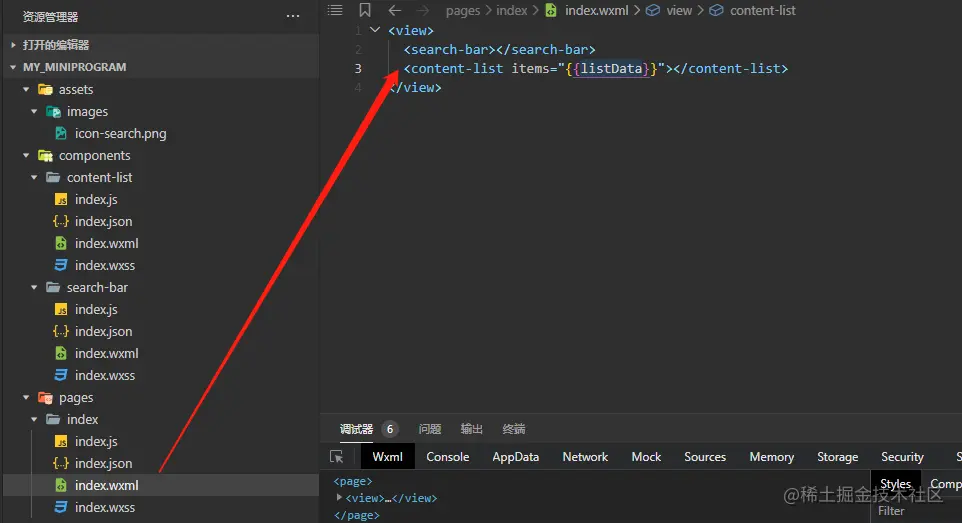This screenshot has height=523, width=962.
Task: Collapse the components folder
Action: (26, 156)
